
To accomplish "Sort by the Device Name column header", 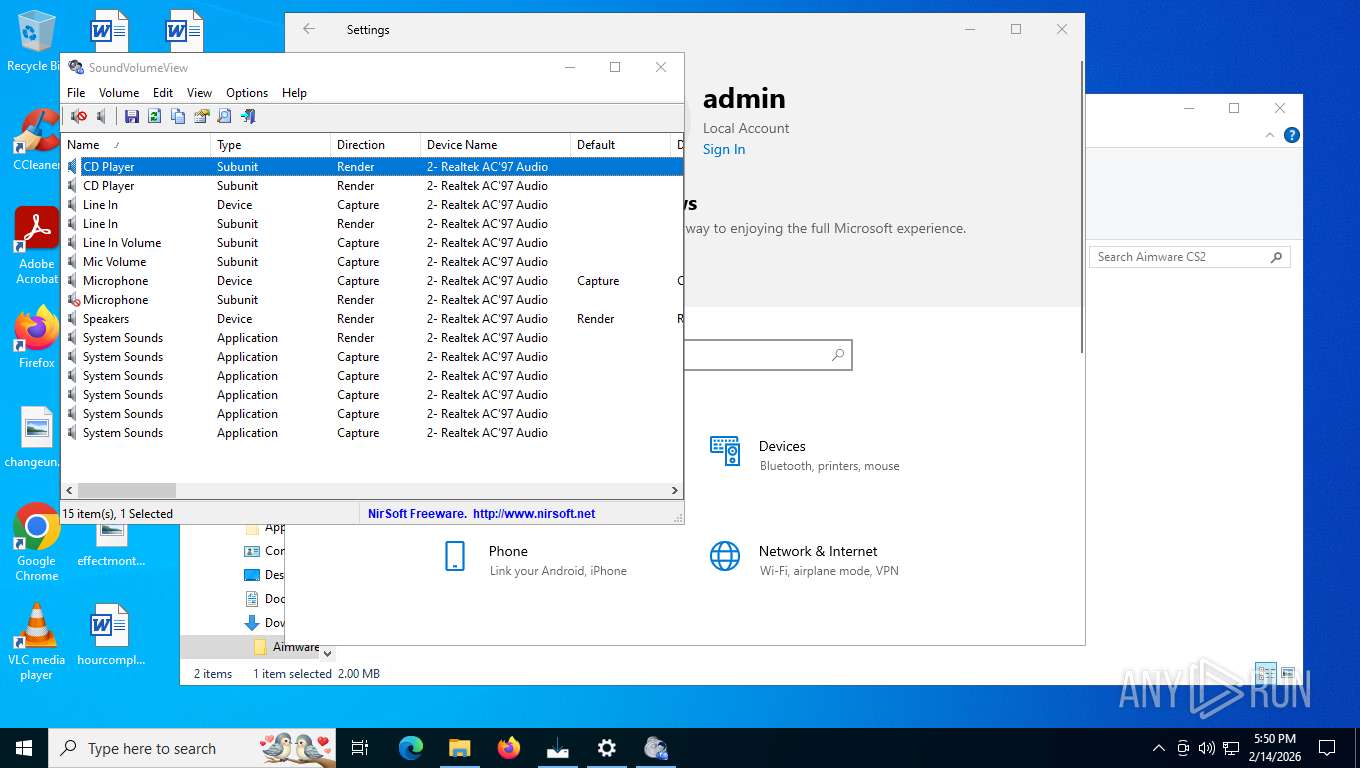I will (495, 145).
